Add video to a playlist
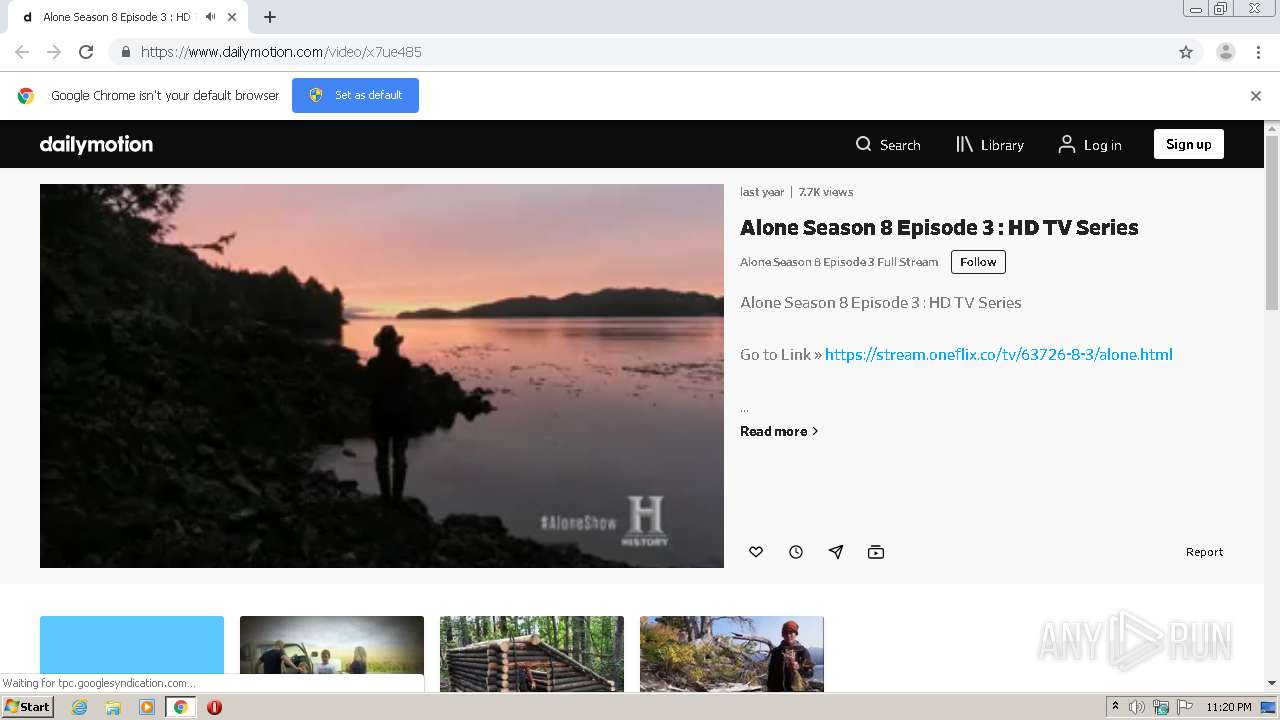The width and height of the screenshot is (1280, 720). point(876,552)
